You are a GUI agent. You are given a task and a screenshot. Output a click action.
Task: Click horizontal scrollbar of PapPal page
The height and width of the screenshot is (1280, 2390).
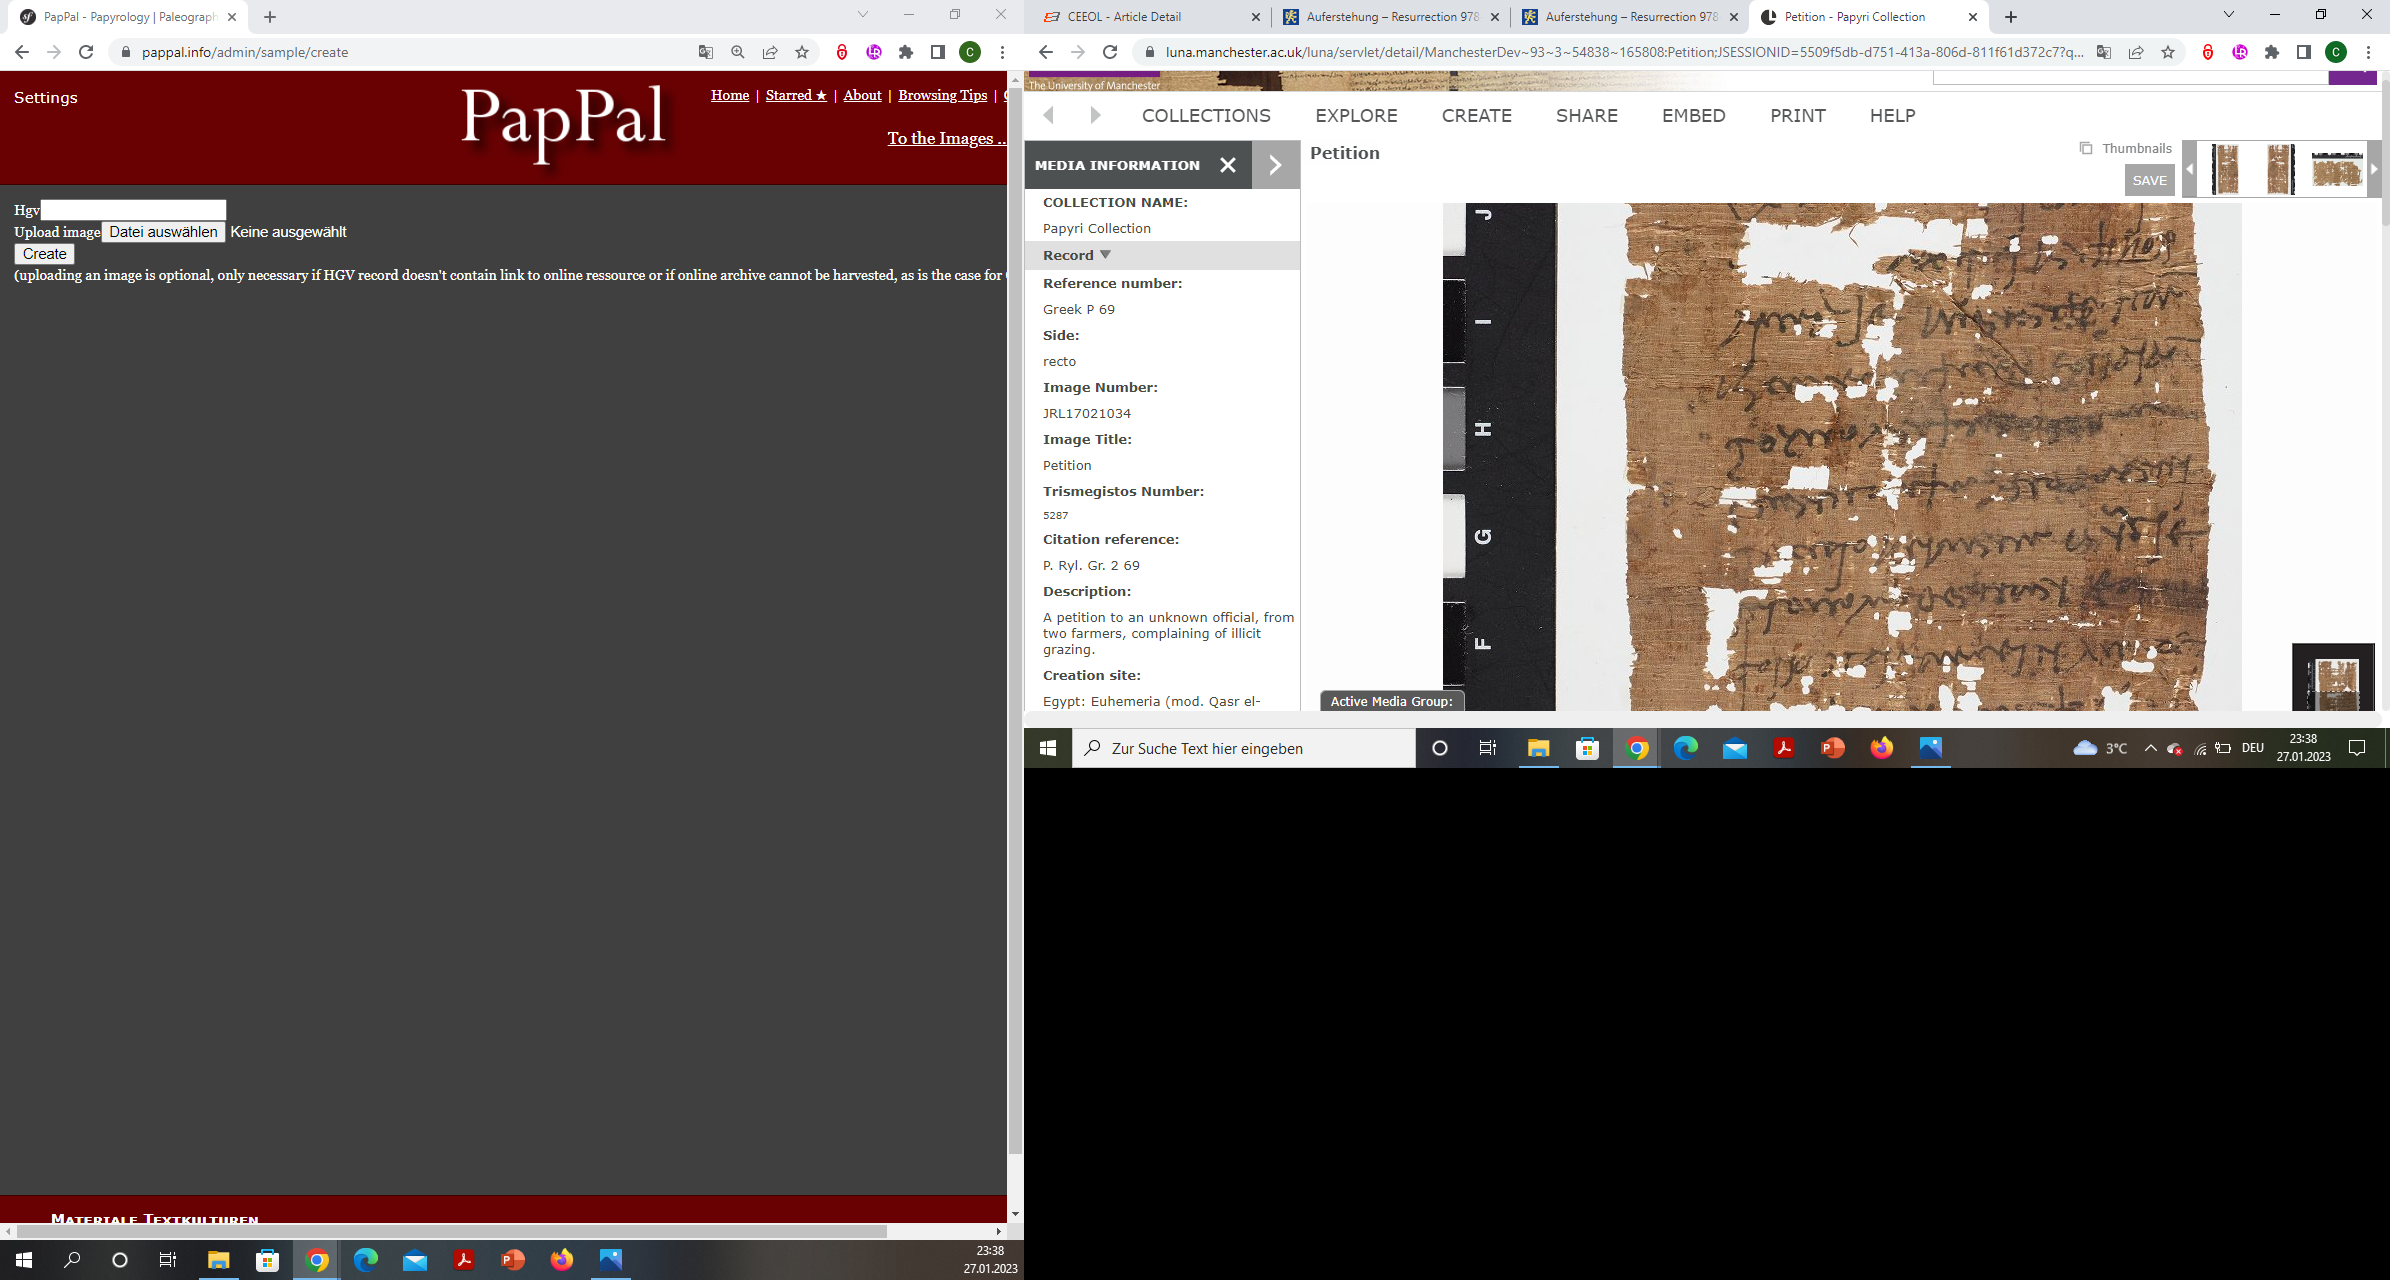(450, 1231)
